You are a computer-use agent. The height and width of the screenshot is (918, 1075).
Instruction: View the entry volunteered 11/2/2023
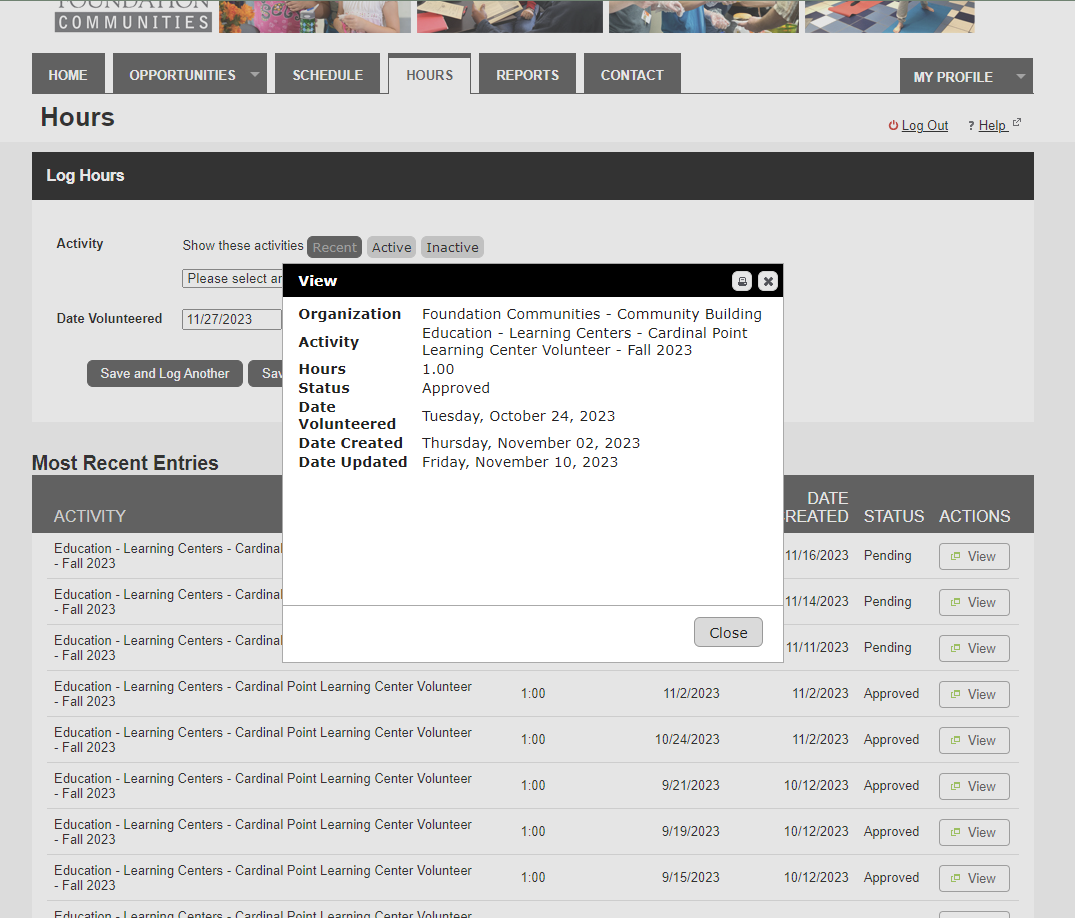974,694
